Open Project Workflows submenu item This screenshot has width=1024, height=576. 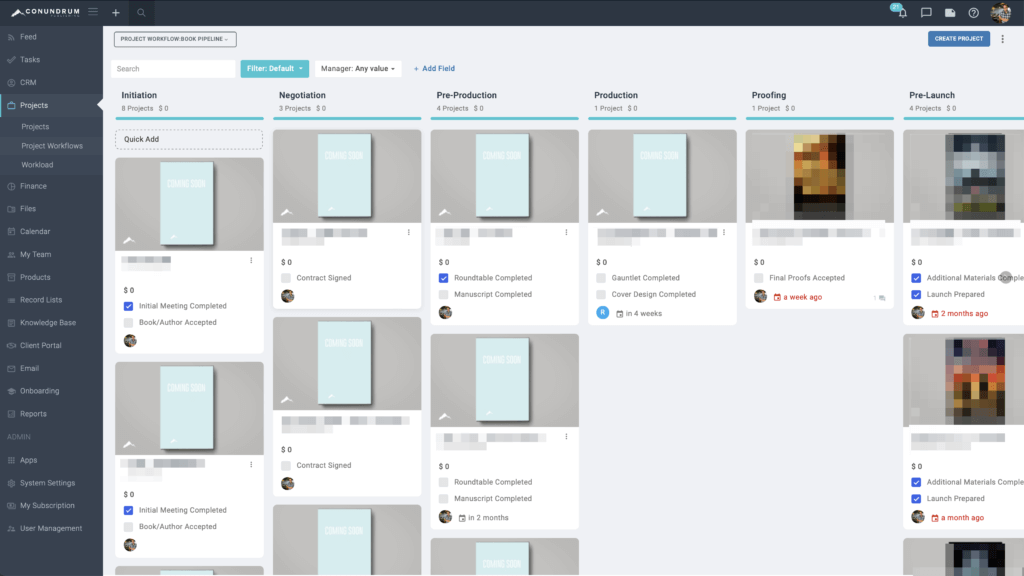(52, 146)
